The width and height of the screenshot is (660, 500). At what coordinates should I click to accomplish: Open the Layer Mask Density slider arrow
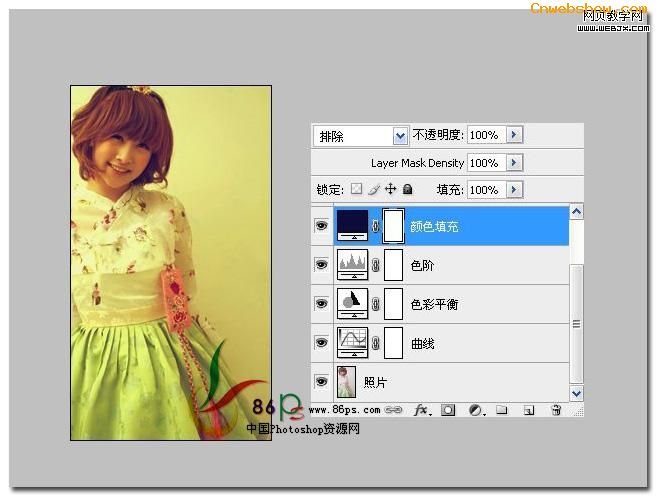[514, 163]
